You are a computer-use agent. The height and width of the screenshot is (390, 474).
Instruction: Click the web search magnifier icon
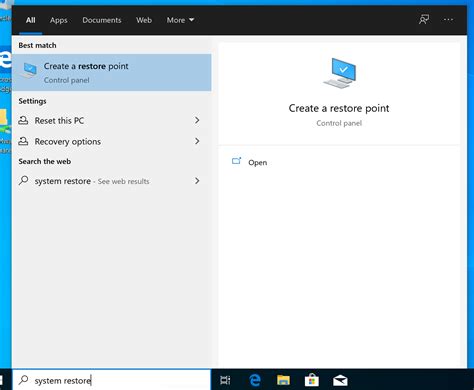23,181
